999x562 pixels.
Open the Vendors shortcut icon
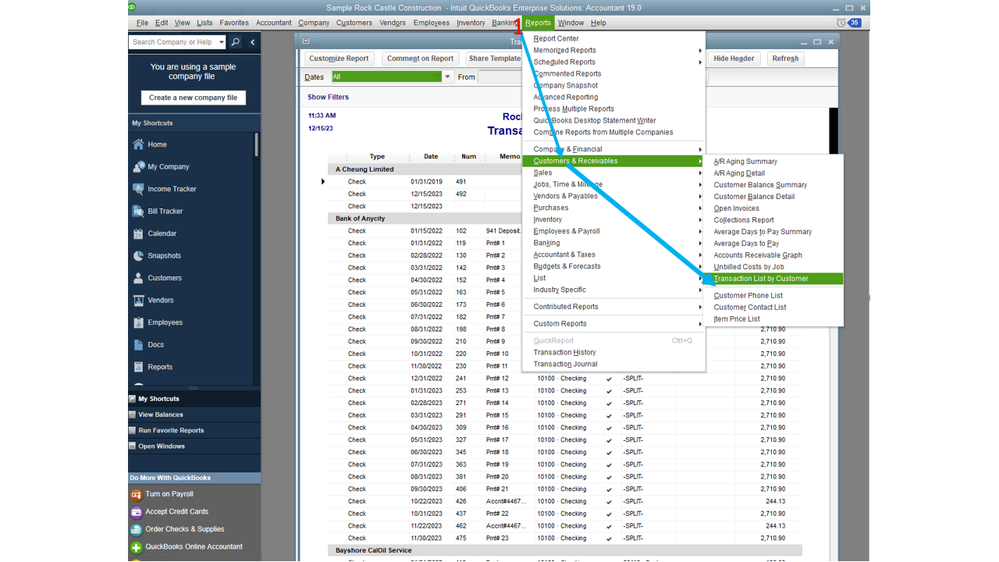[x=138, y=301]
